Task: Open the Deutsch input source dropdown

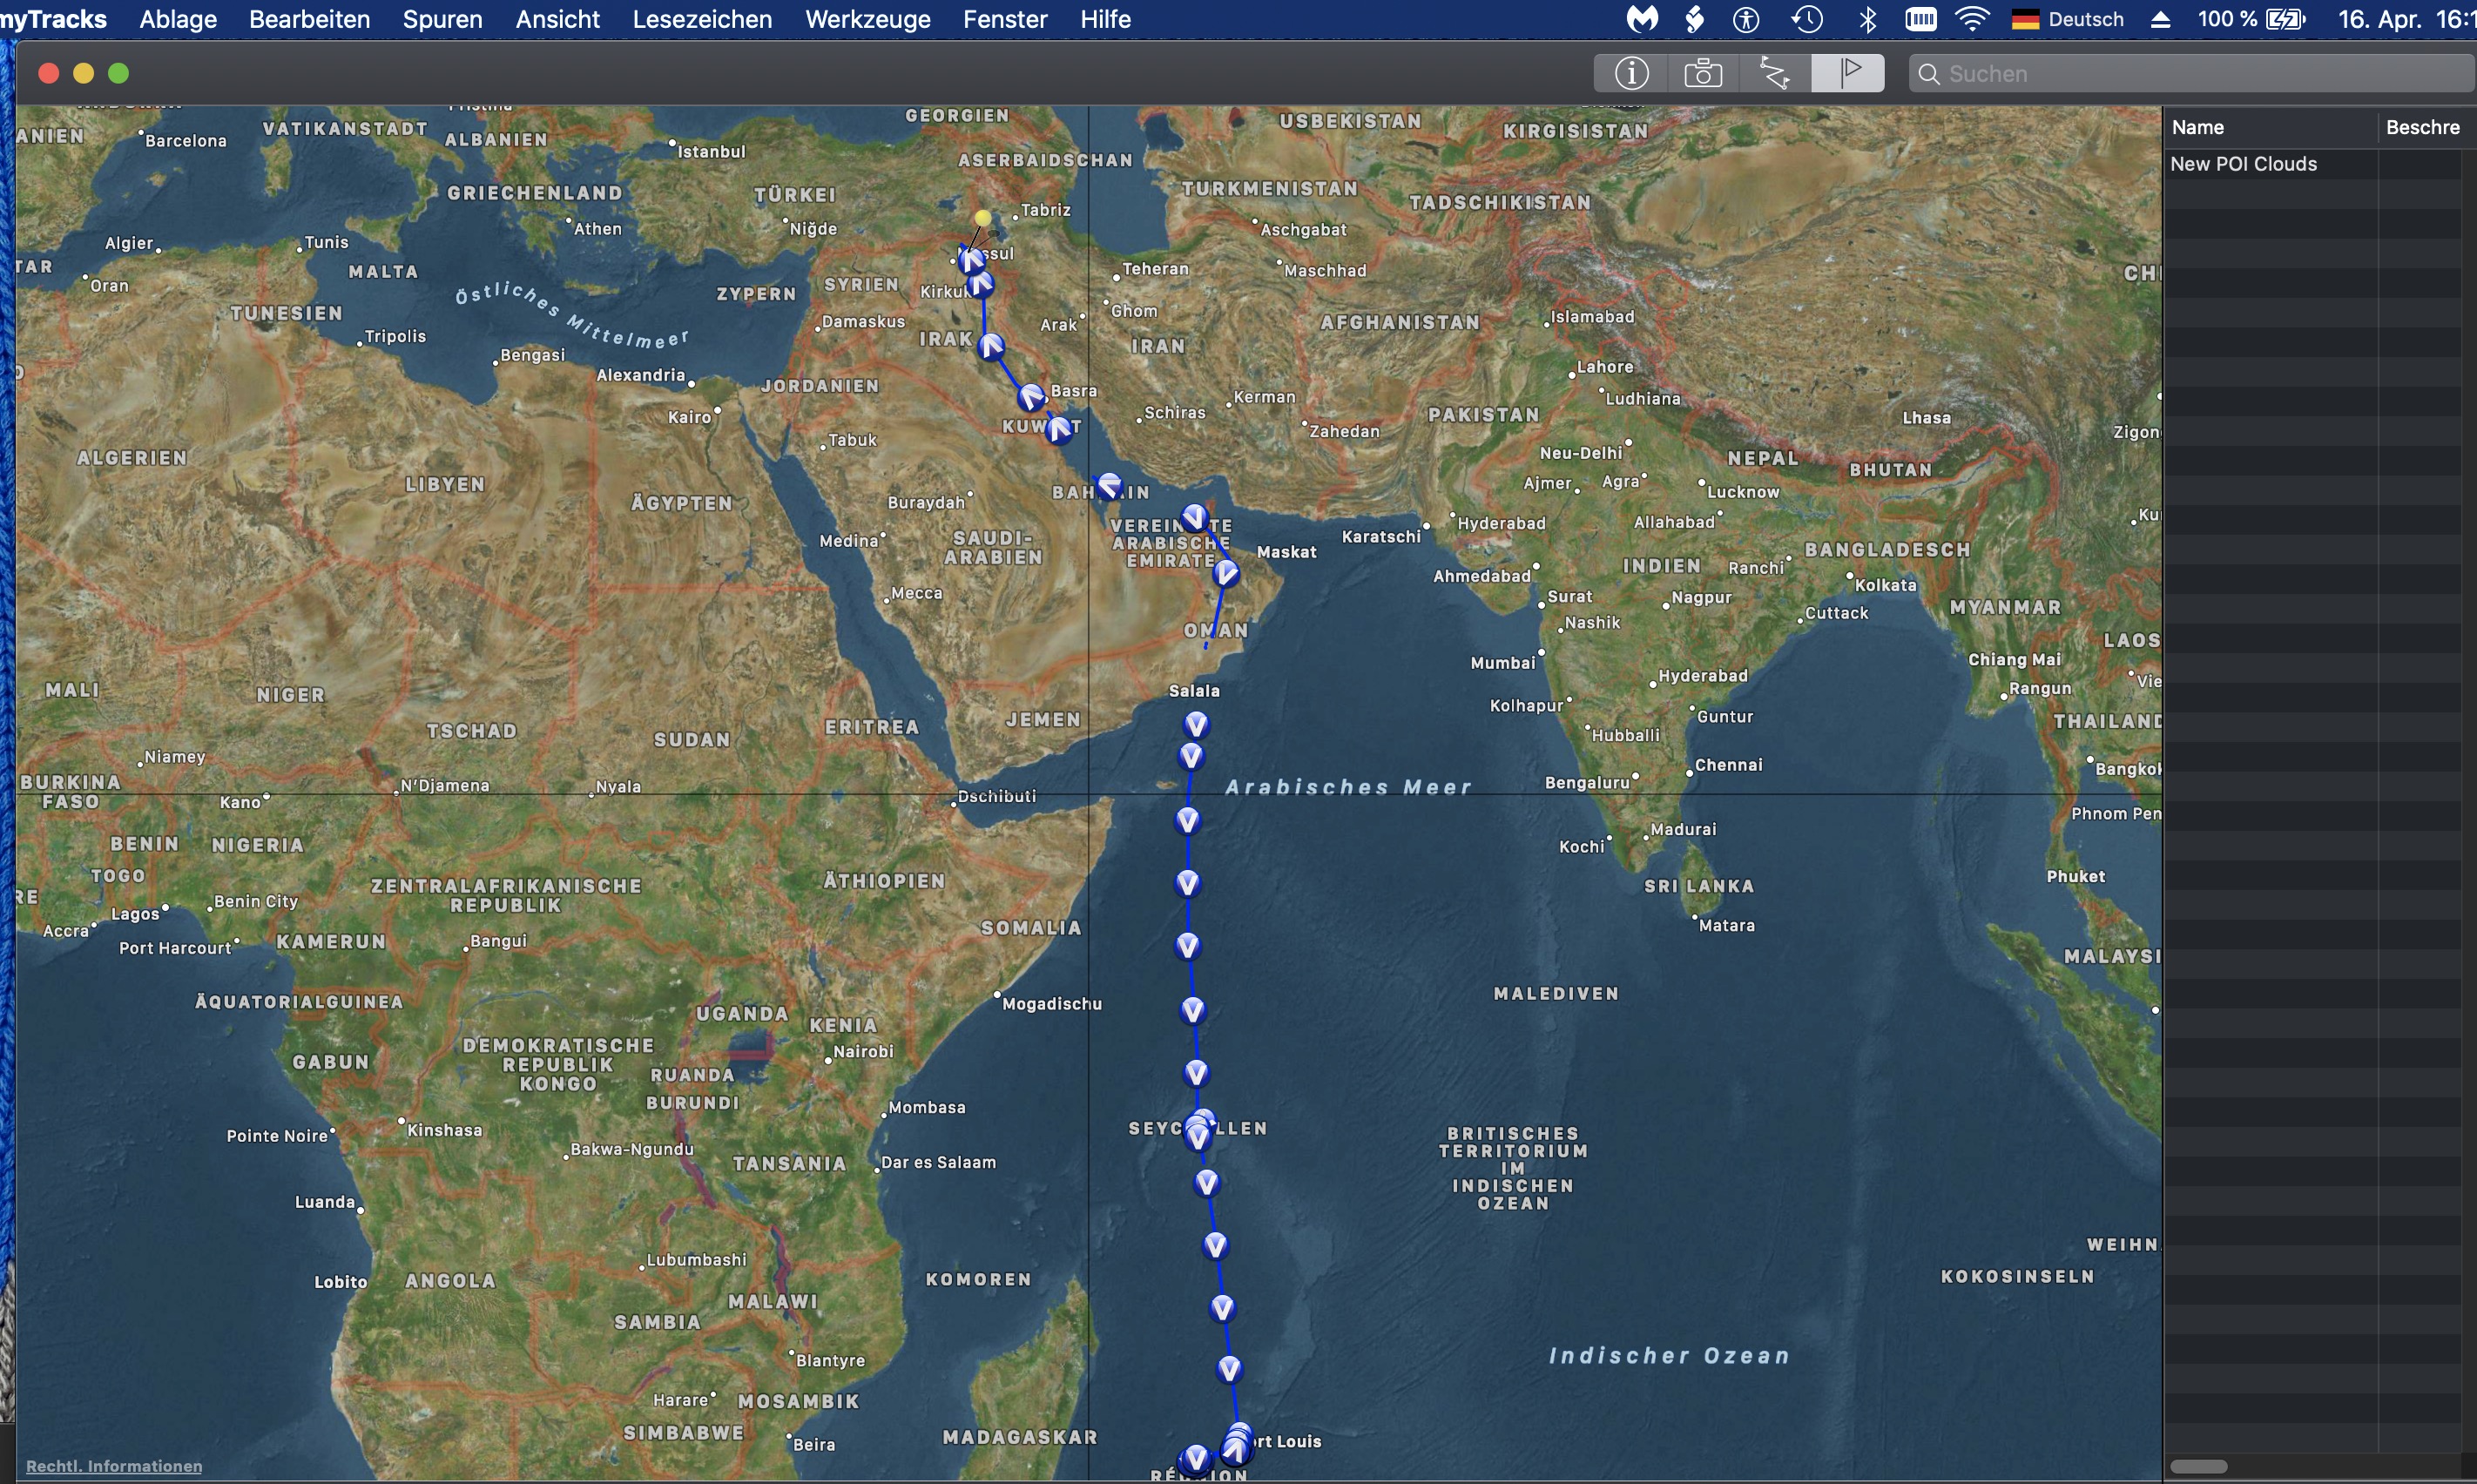Action: click(2068, 19)
